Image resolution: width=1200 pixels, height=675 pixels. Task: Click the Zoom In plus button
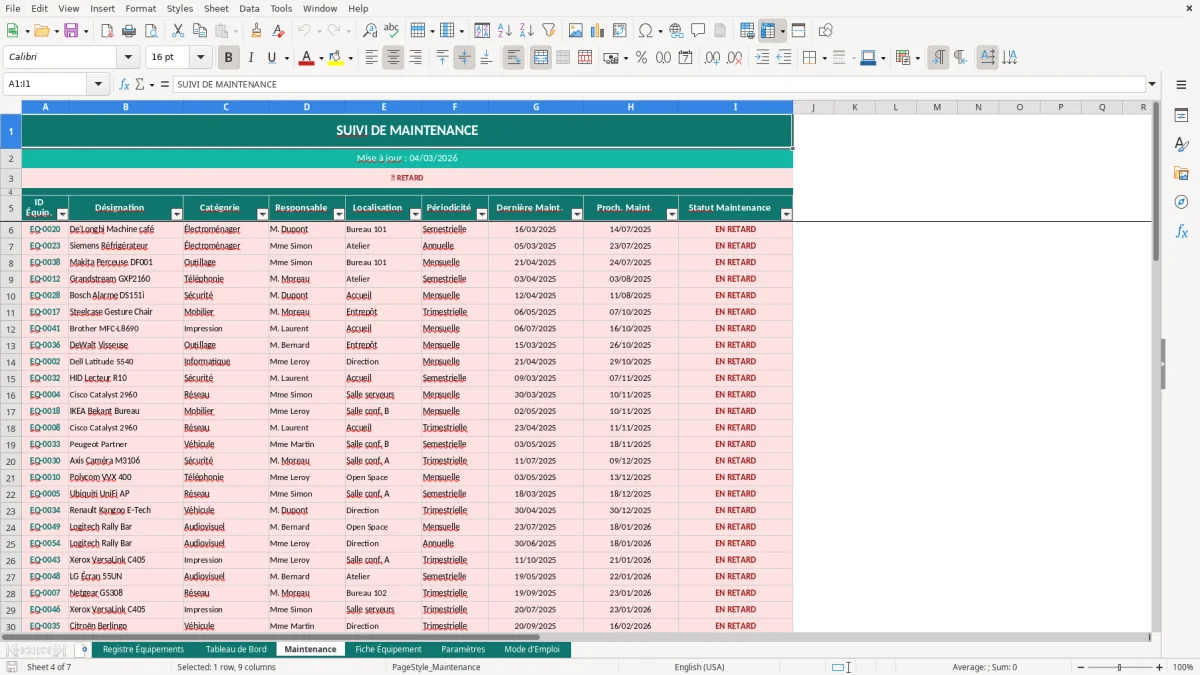(1159, 667)
